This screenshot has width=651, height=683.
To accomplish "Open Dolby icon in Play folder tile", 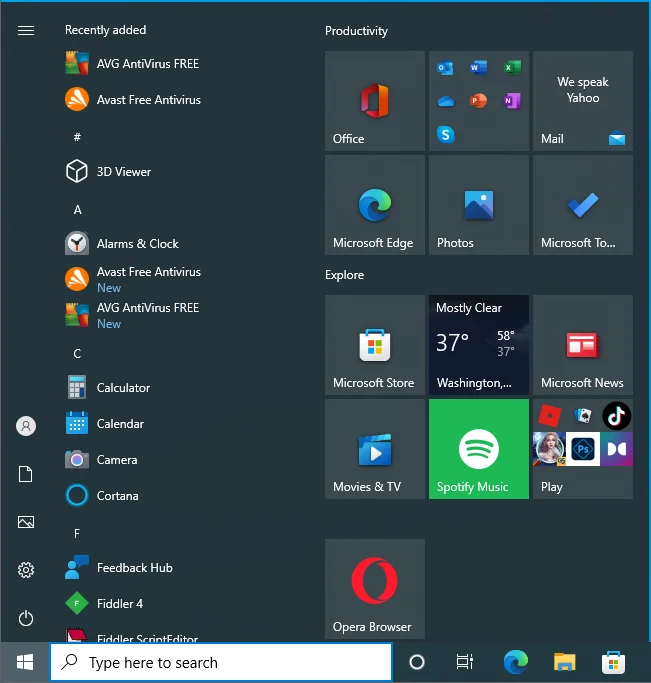I will 617,449.
